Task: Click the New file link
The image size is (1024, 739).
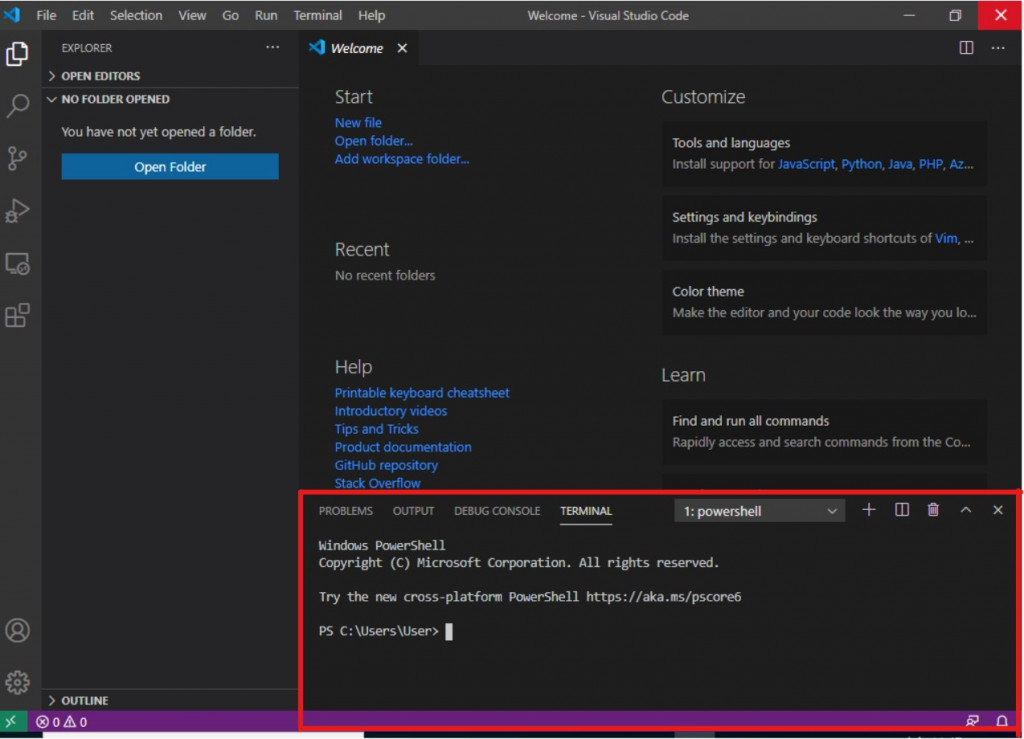Action: [358, 123]
